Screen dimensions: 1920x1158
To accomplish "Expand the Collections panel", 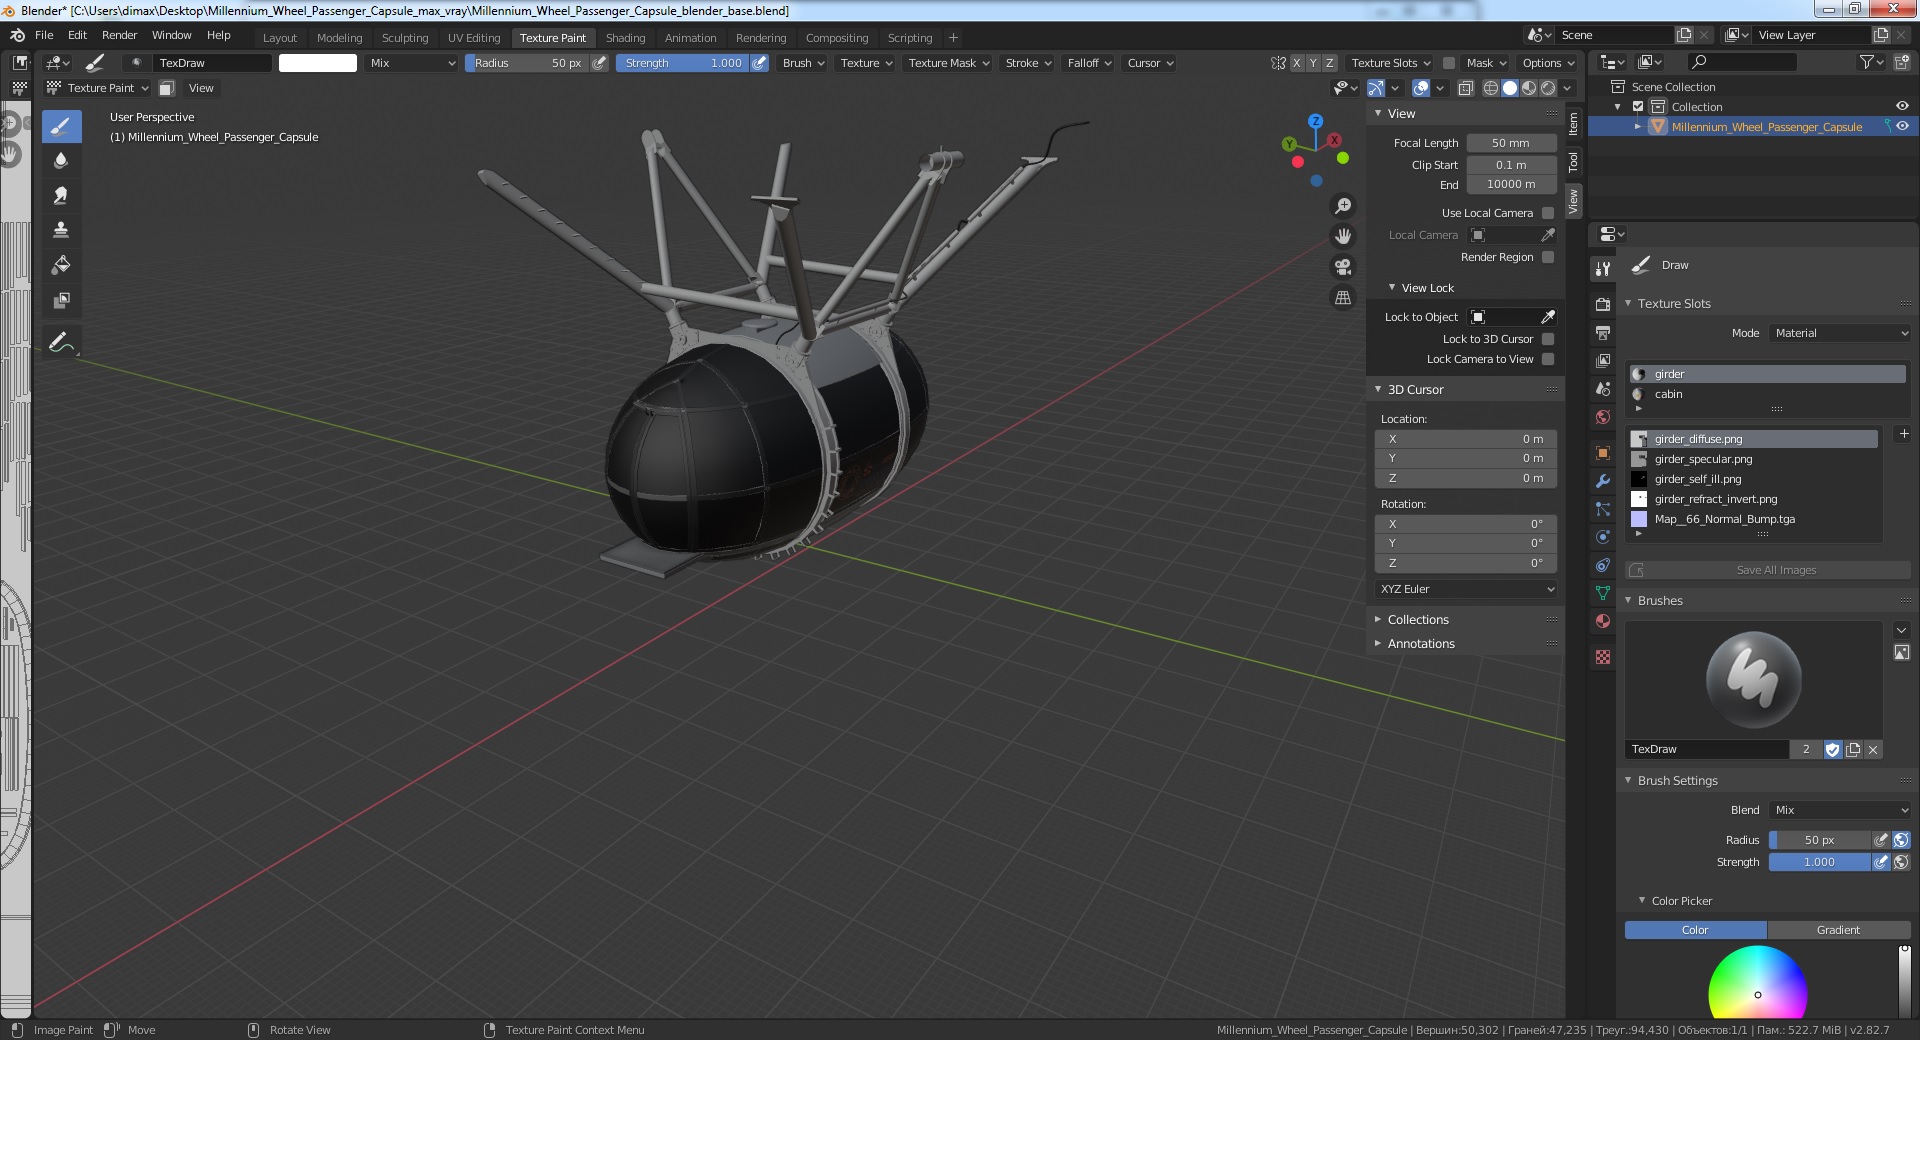I will tap(1417, 620).
